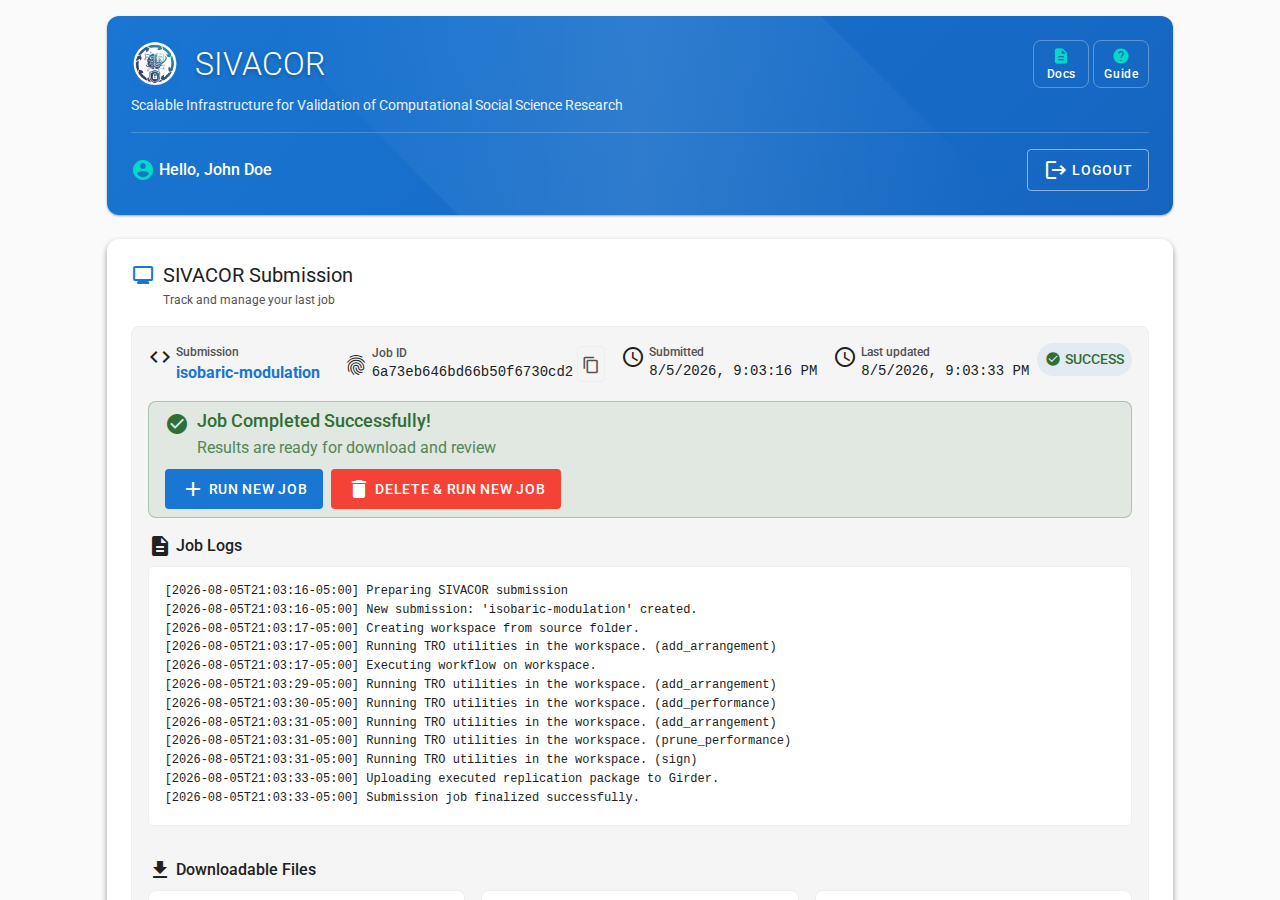1280x900 pixels.
Task: Click log line 'Executing workflow on workspace'
Action: click(x=380, y=665)
